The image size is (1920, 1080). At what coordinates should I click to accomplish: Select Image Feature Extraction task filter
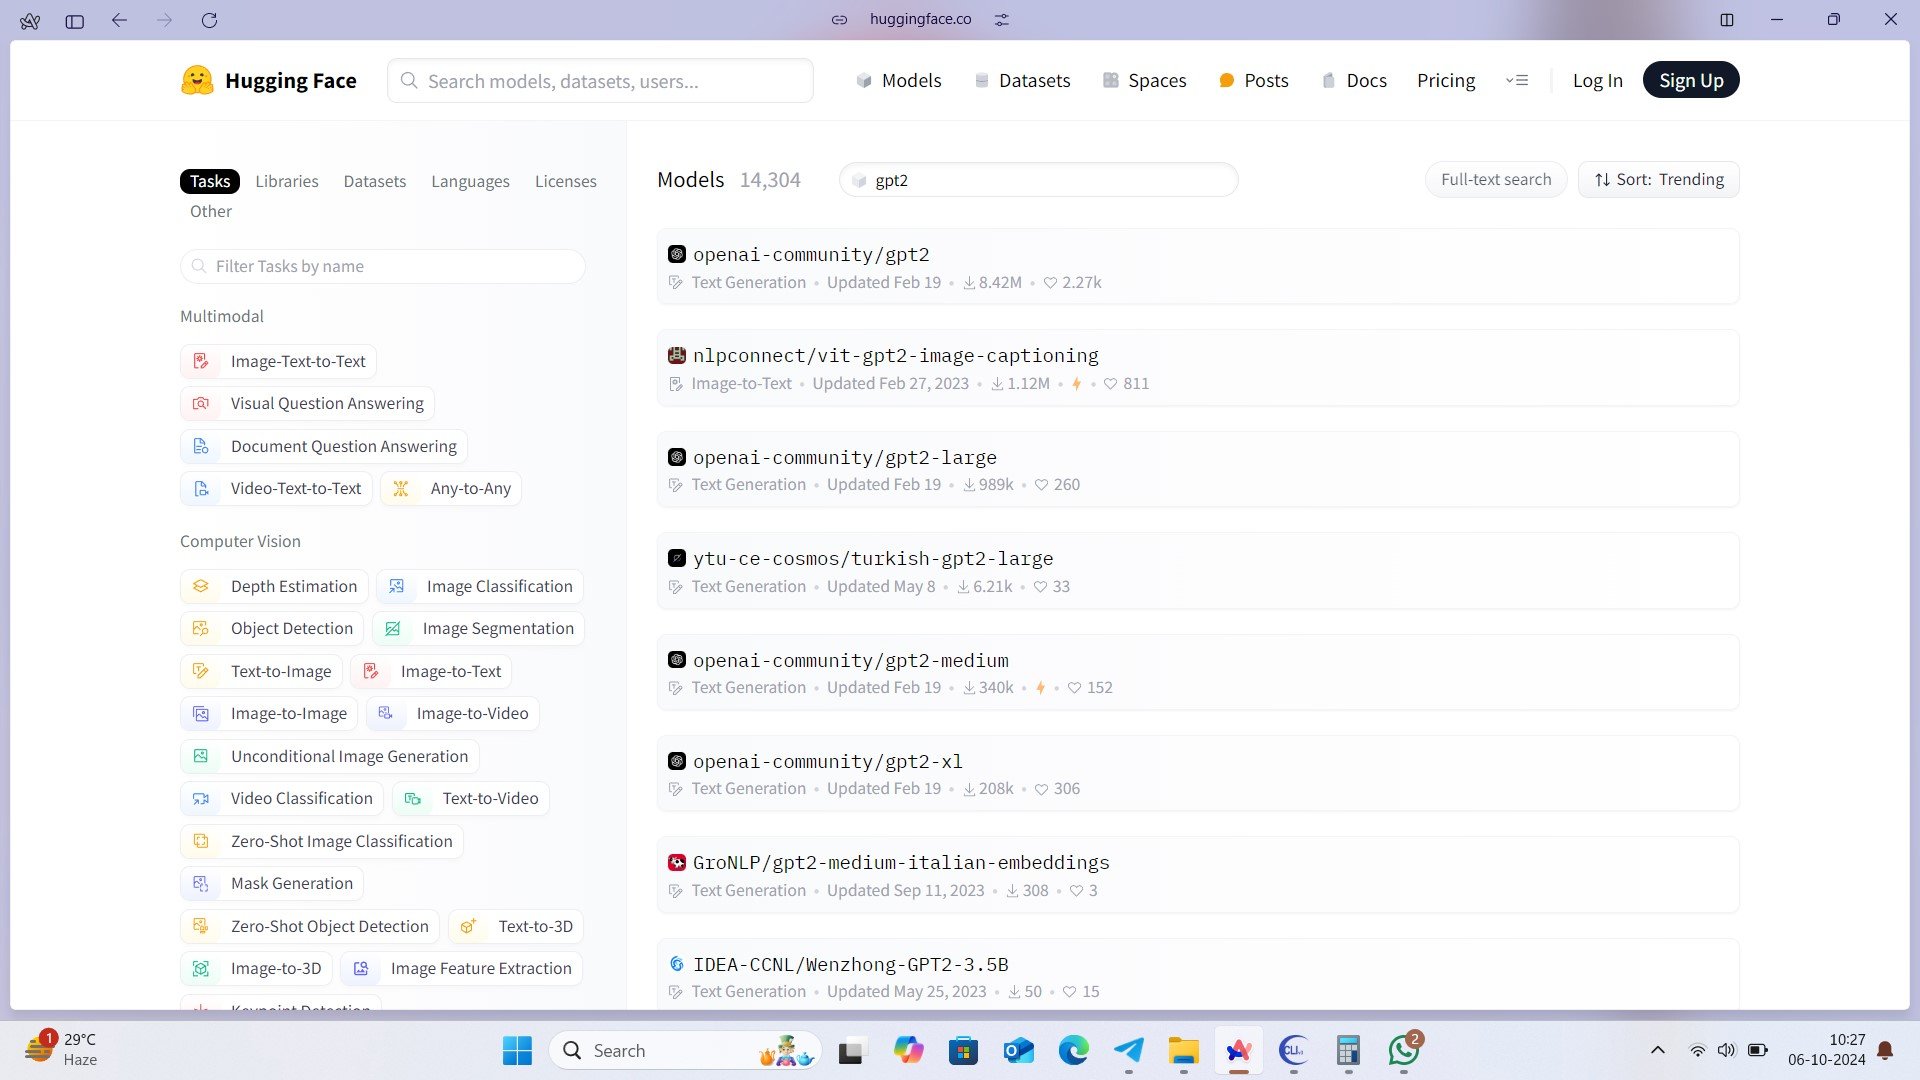pyautogui.click(x=461, y=968)
